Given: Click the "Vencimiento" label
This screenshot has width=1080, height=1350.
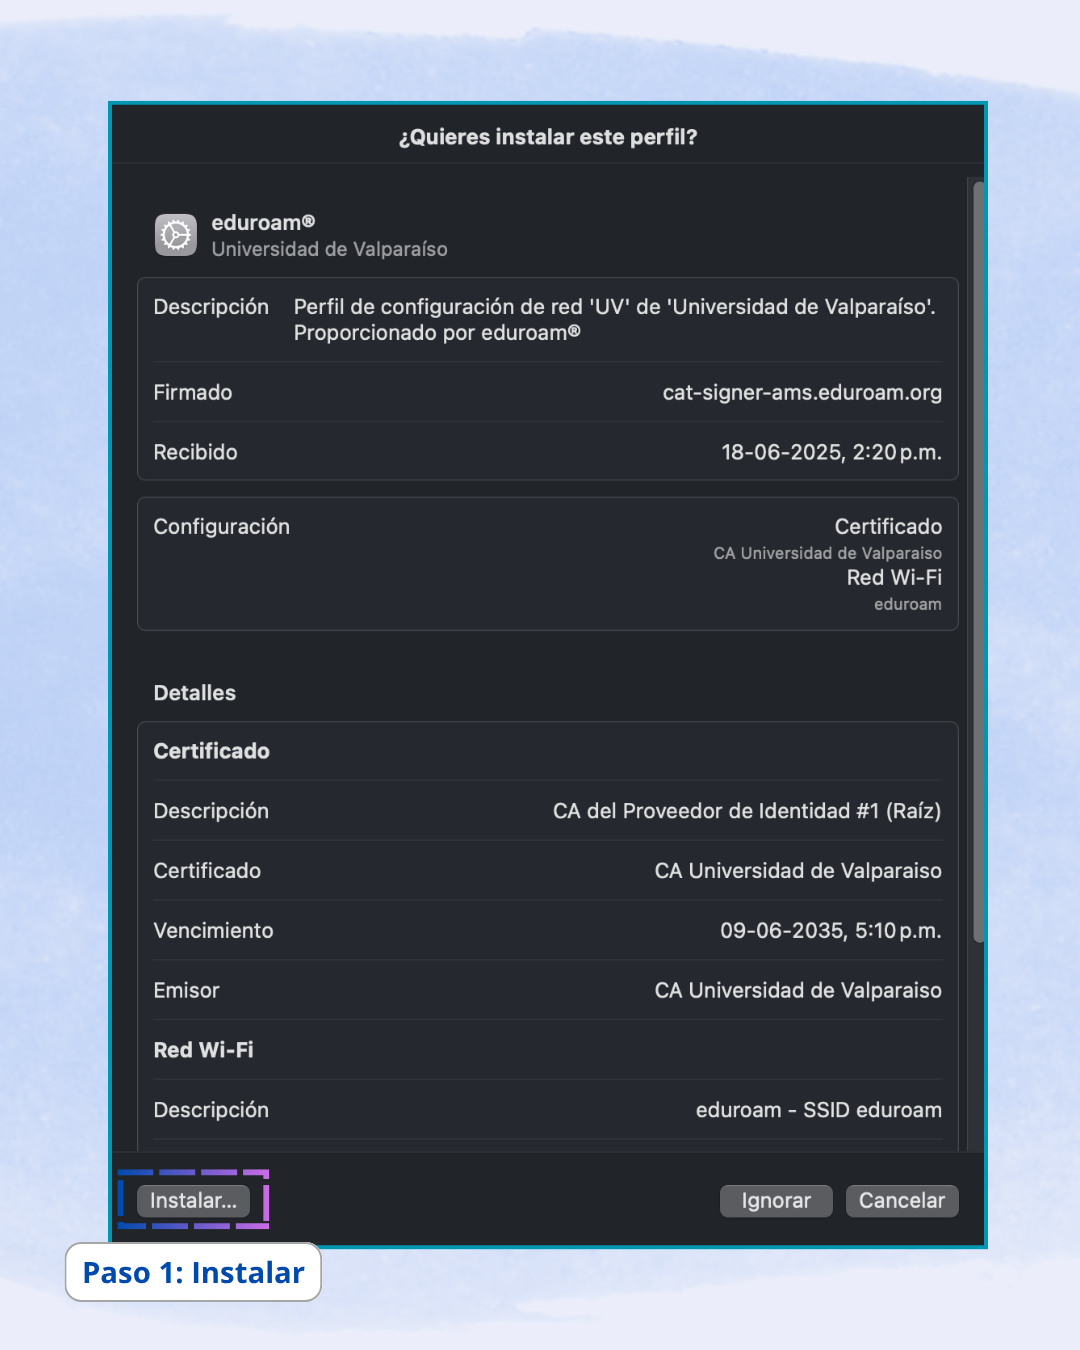Looking at the screenshot, I should click(x=214, y=931).
